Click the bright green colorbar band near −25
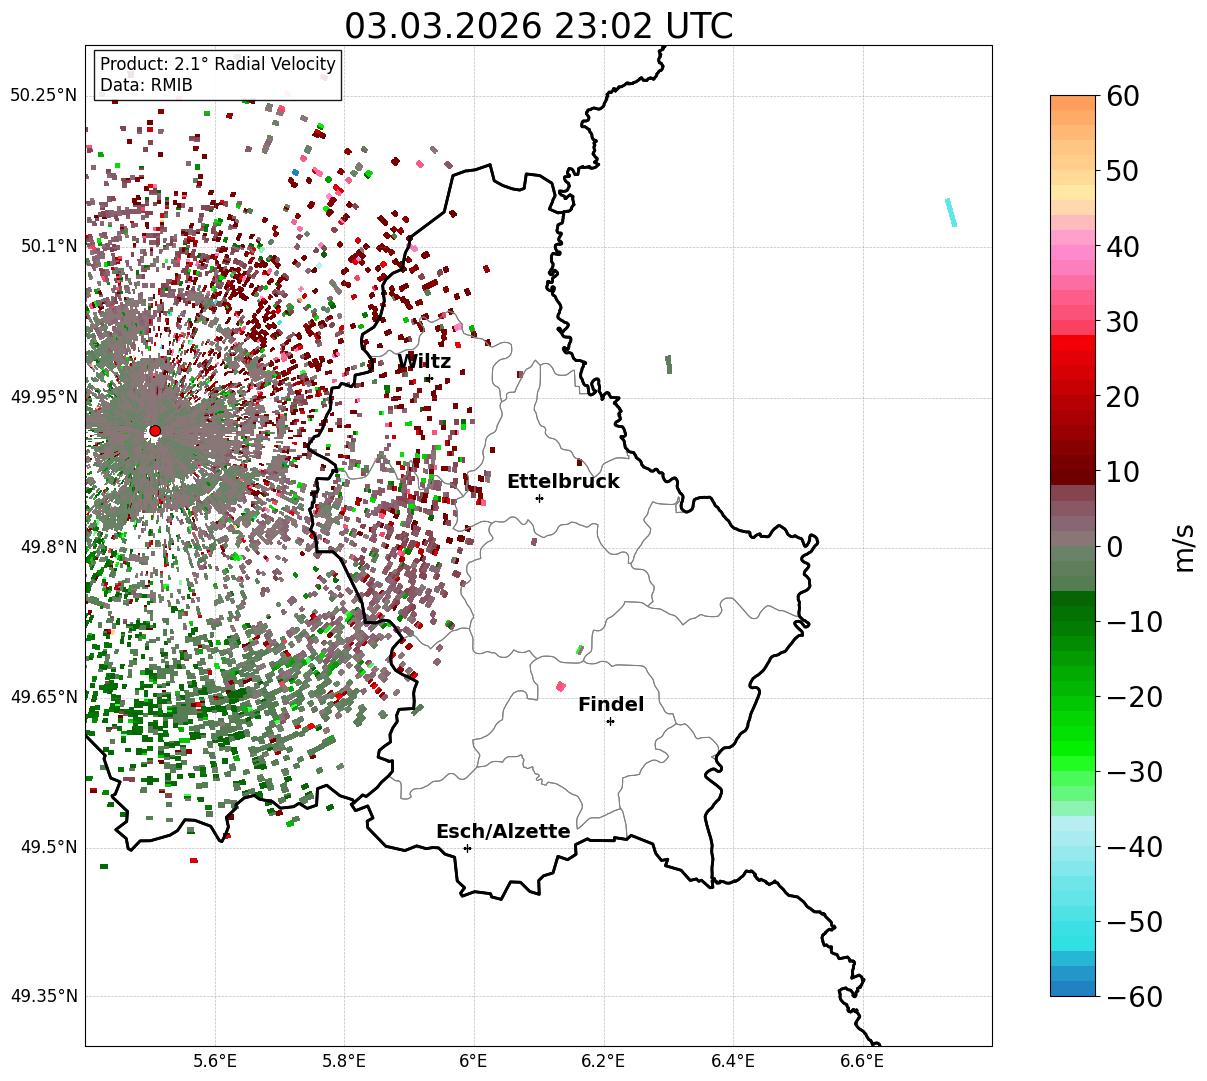Image resolution: width=1207 pixels, height=1081 pixels. tap(1073, 735)
